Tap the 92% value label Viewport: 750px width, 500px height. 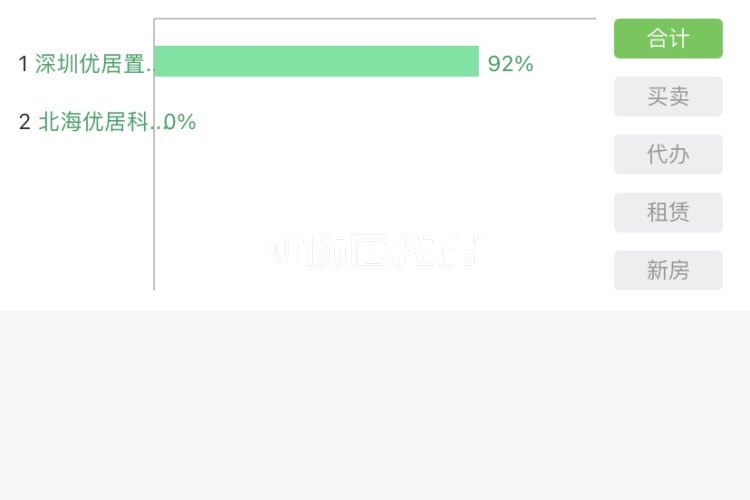[x=510, y=64]
